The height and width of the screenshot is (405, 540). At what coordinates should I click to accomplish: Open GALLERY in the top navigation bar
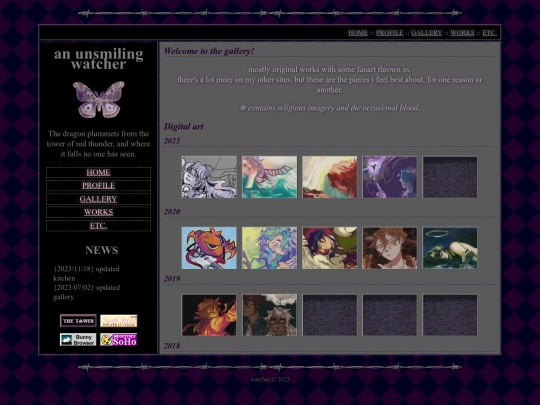click(x=426, y=33)
